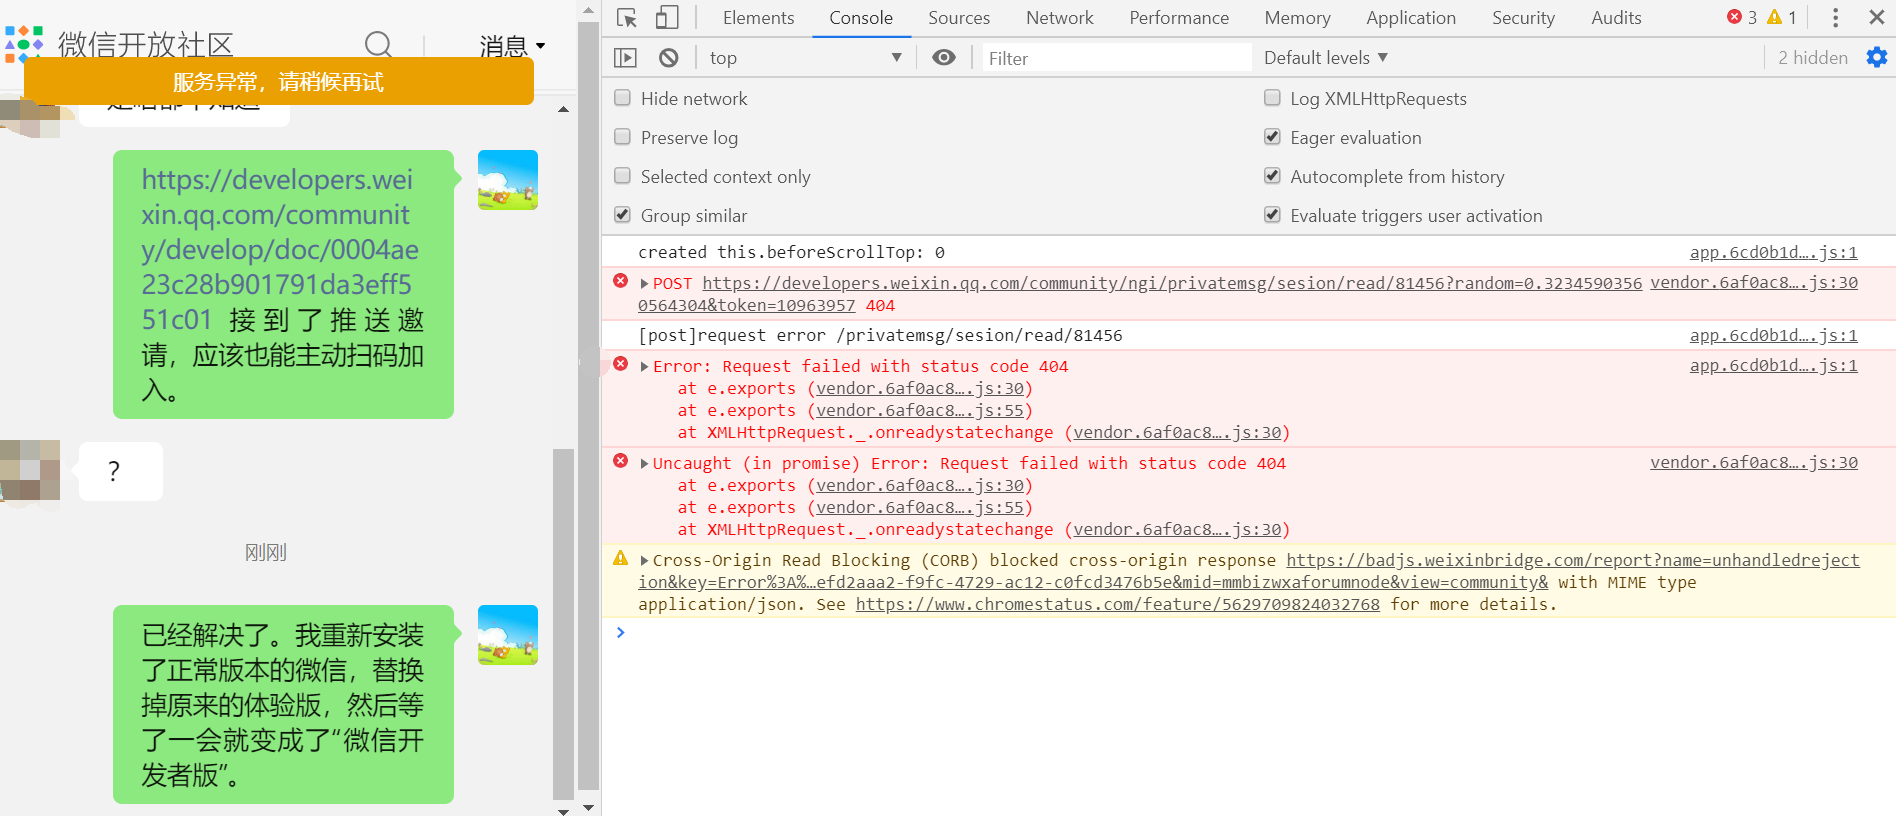Click the error icon on the Uncaught promise row
The width and height of the screenshot is (1896, 816).
tap(621, 461)
